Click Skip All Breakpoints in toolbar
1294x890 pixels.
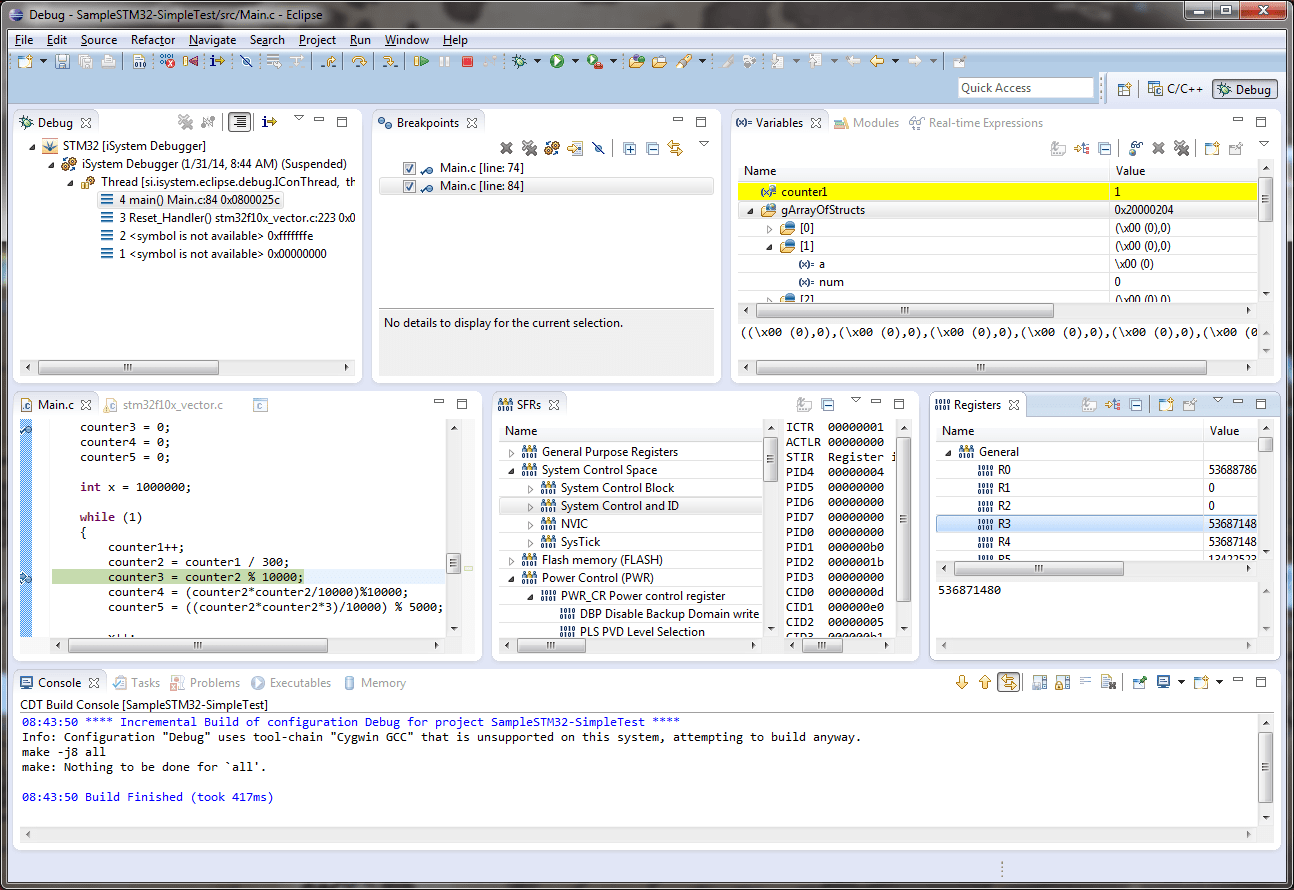pos(245,62)
